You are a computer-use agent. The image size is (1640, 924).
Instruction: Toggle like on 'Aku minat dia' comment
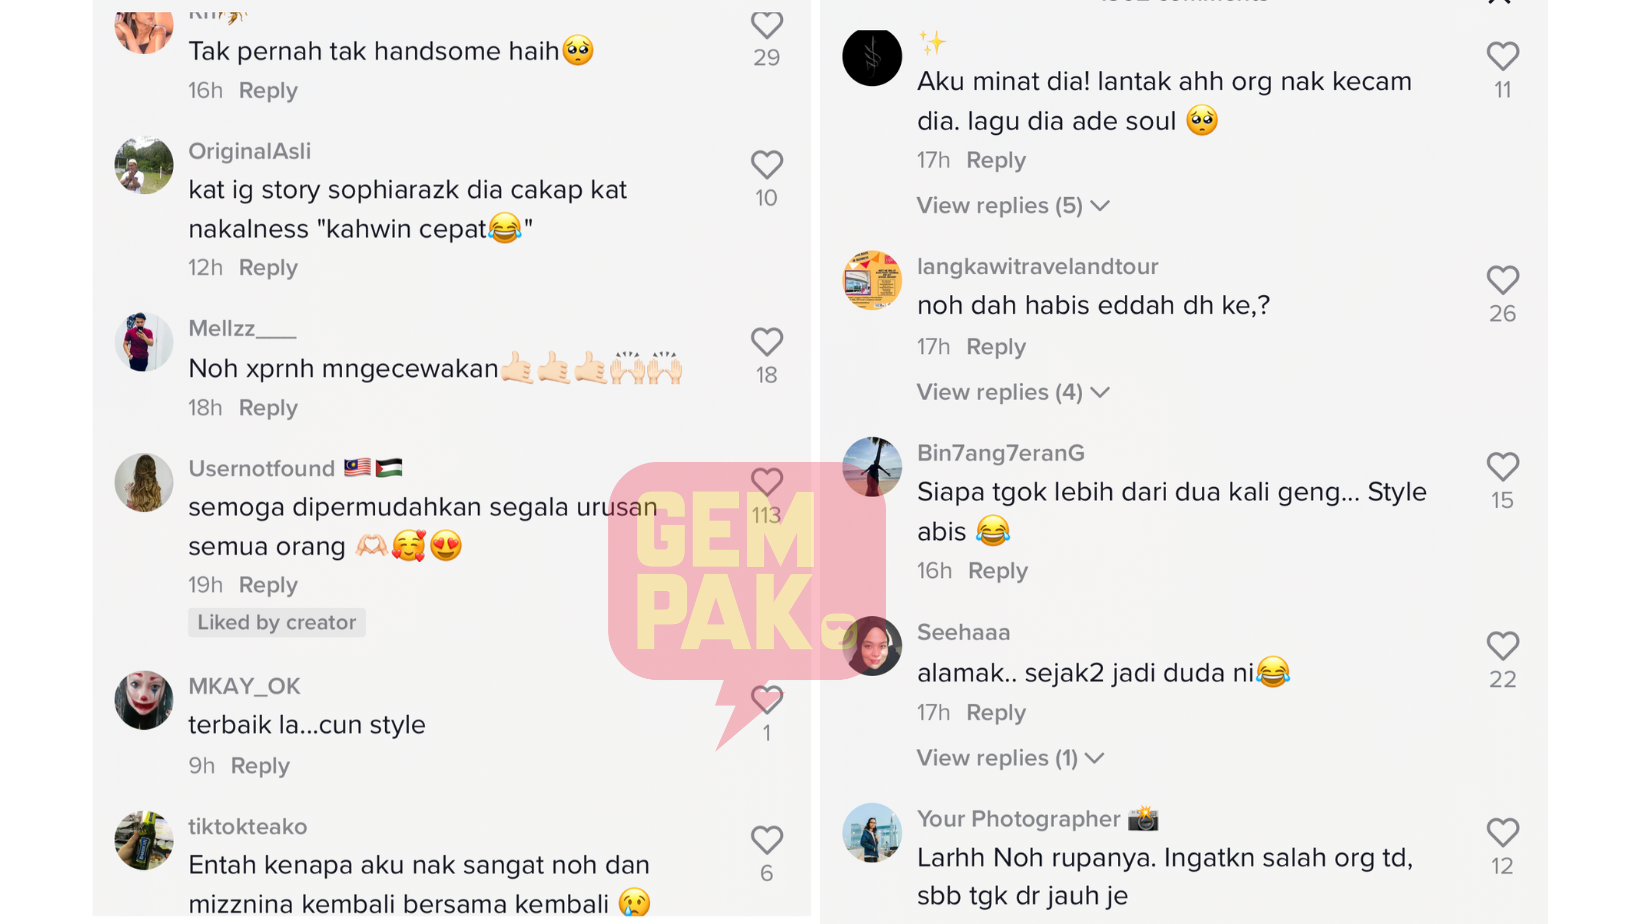click(x=1502, y=56)
